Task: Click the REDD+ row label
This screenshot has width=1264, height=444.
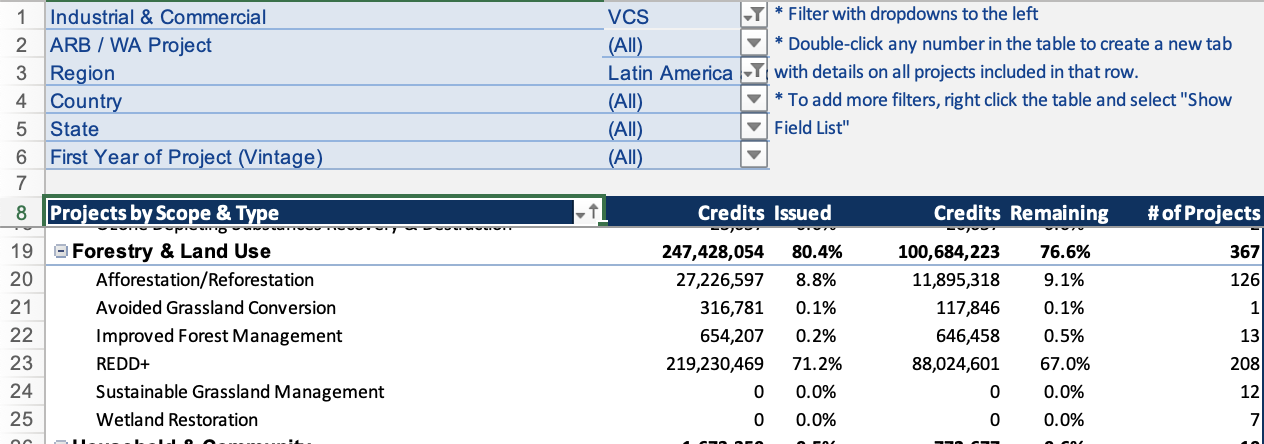Action: [122, 364]
